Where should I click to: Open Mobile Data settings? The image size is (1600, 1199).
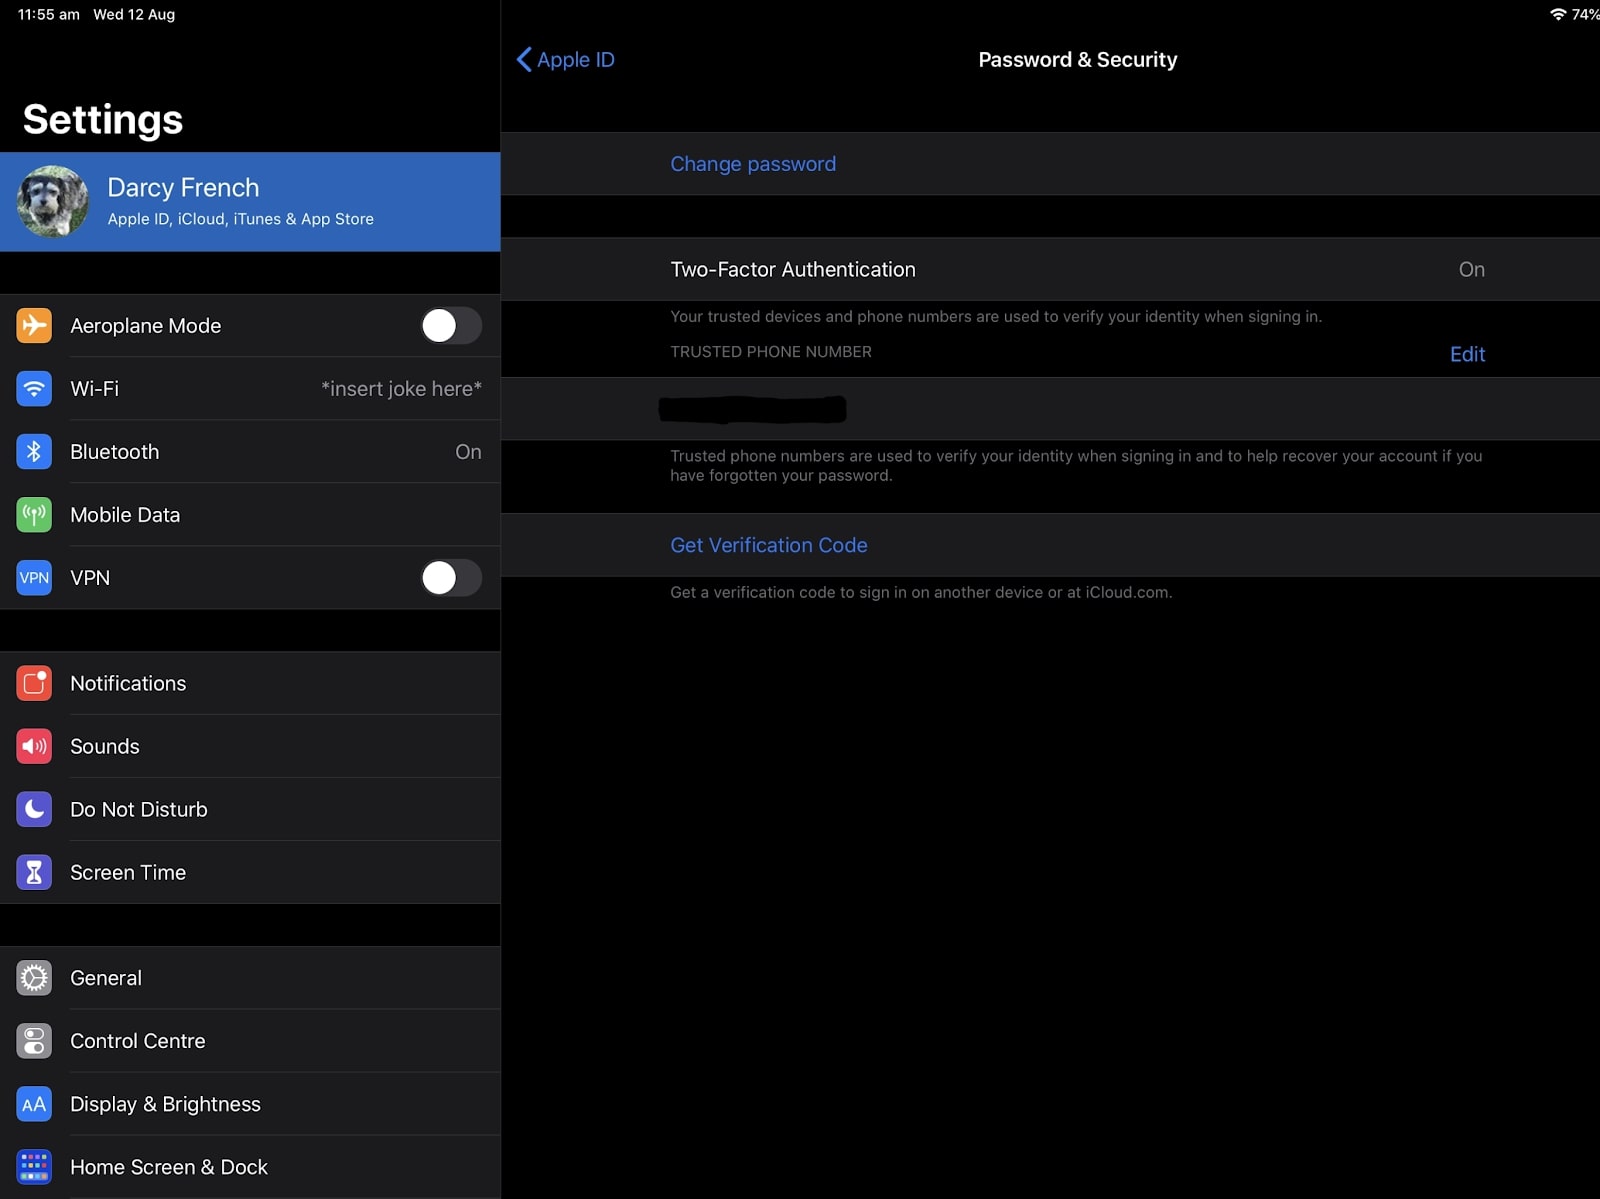250,514
